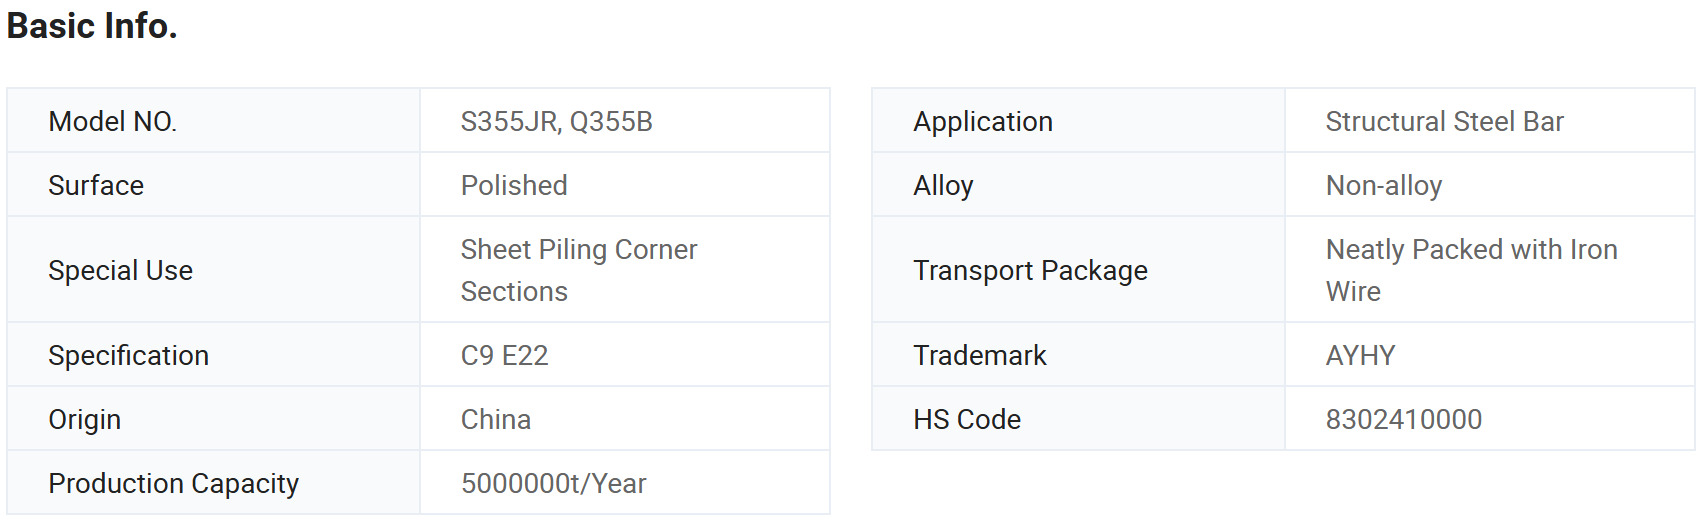Viewport: 1705px width, 523px height.
Task: Click the AYHY trademark value
Action: tap(1360, 356)
